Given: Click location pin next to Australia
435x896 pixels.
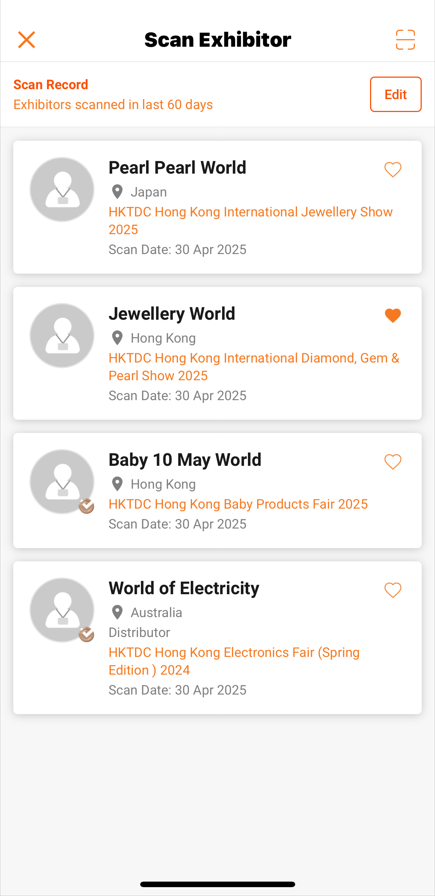Looking at the screenshot, I should click(x=117, y=613).
